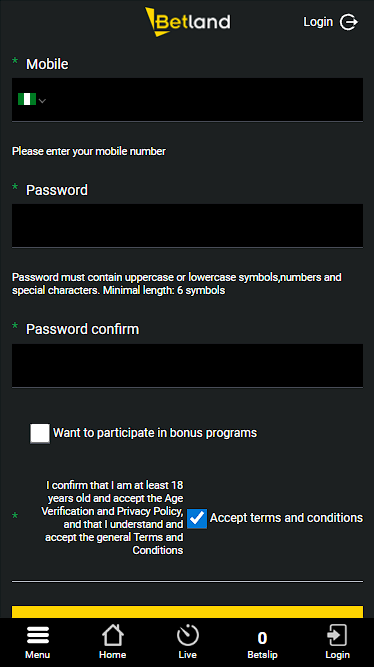The width and height of the screenshot is (374, 667).
Task: Select the Menu tab label
Action: (x=37, y=655)
